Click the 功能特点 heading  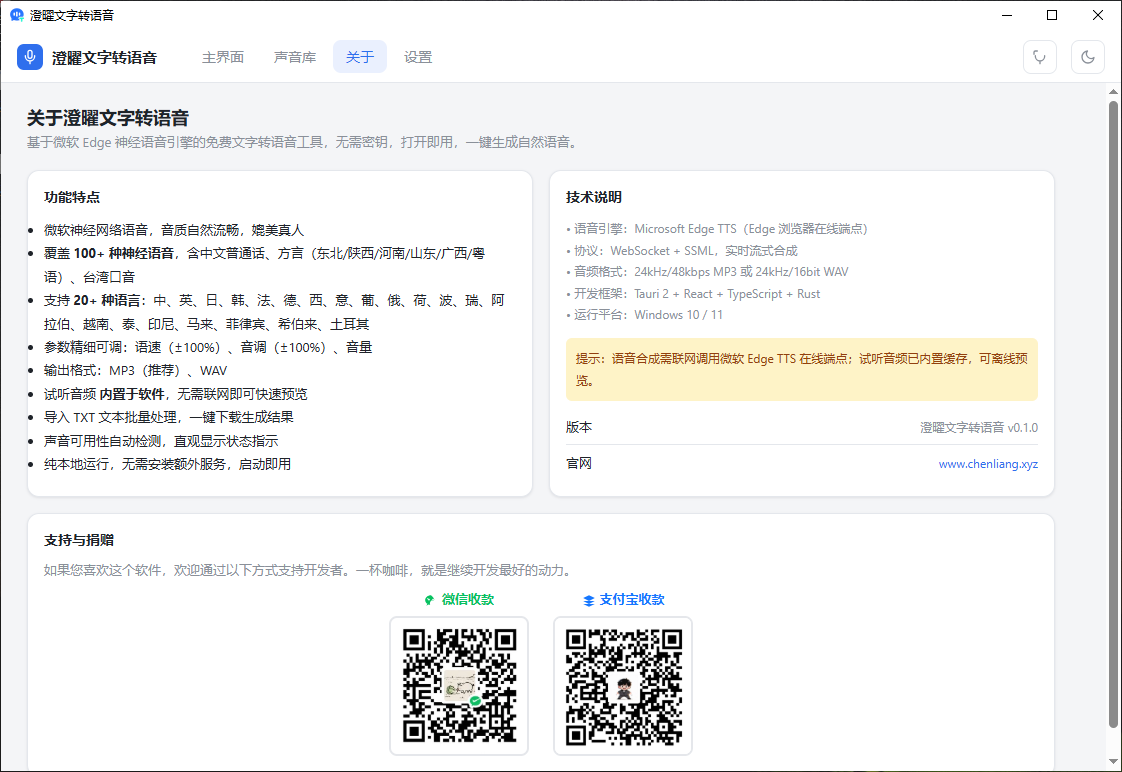click(x=72, y=197)
